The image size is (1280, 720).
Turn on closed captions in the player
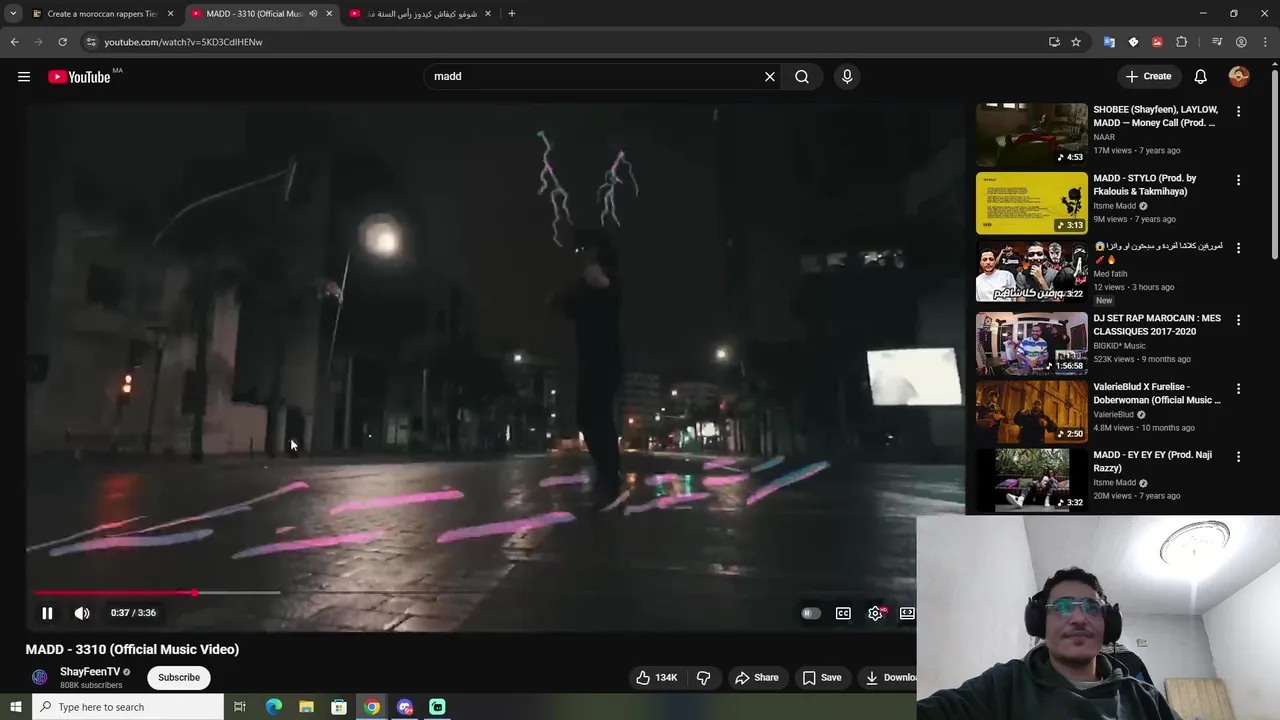[x=843, y=613]
